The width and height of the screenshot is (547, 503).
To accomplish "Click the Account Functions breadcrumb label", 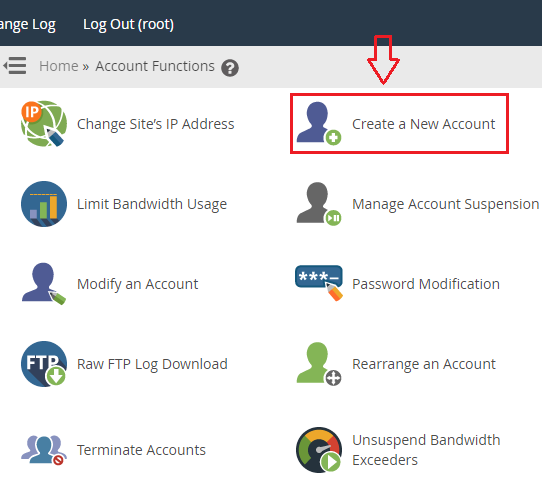I will point(155,66).
